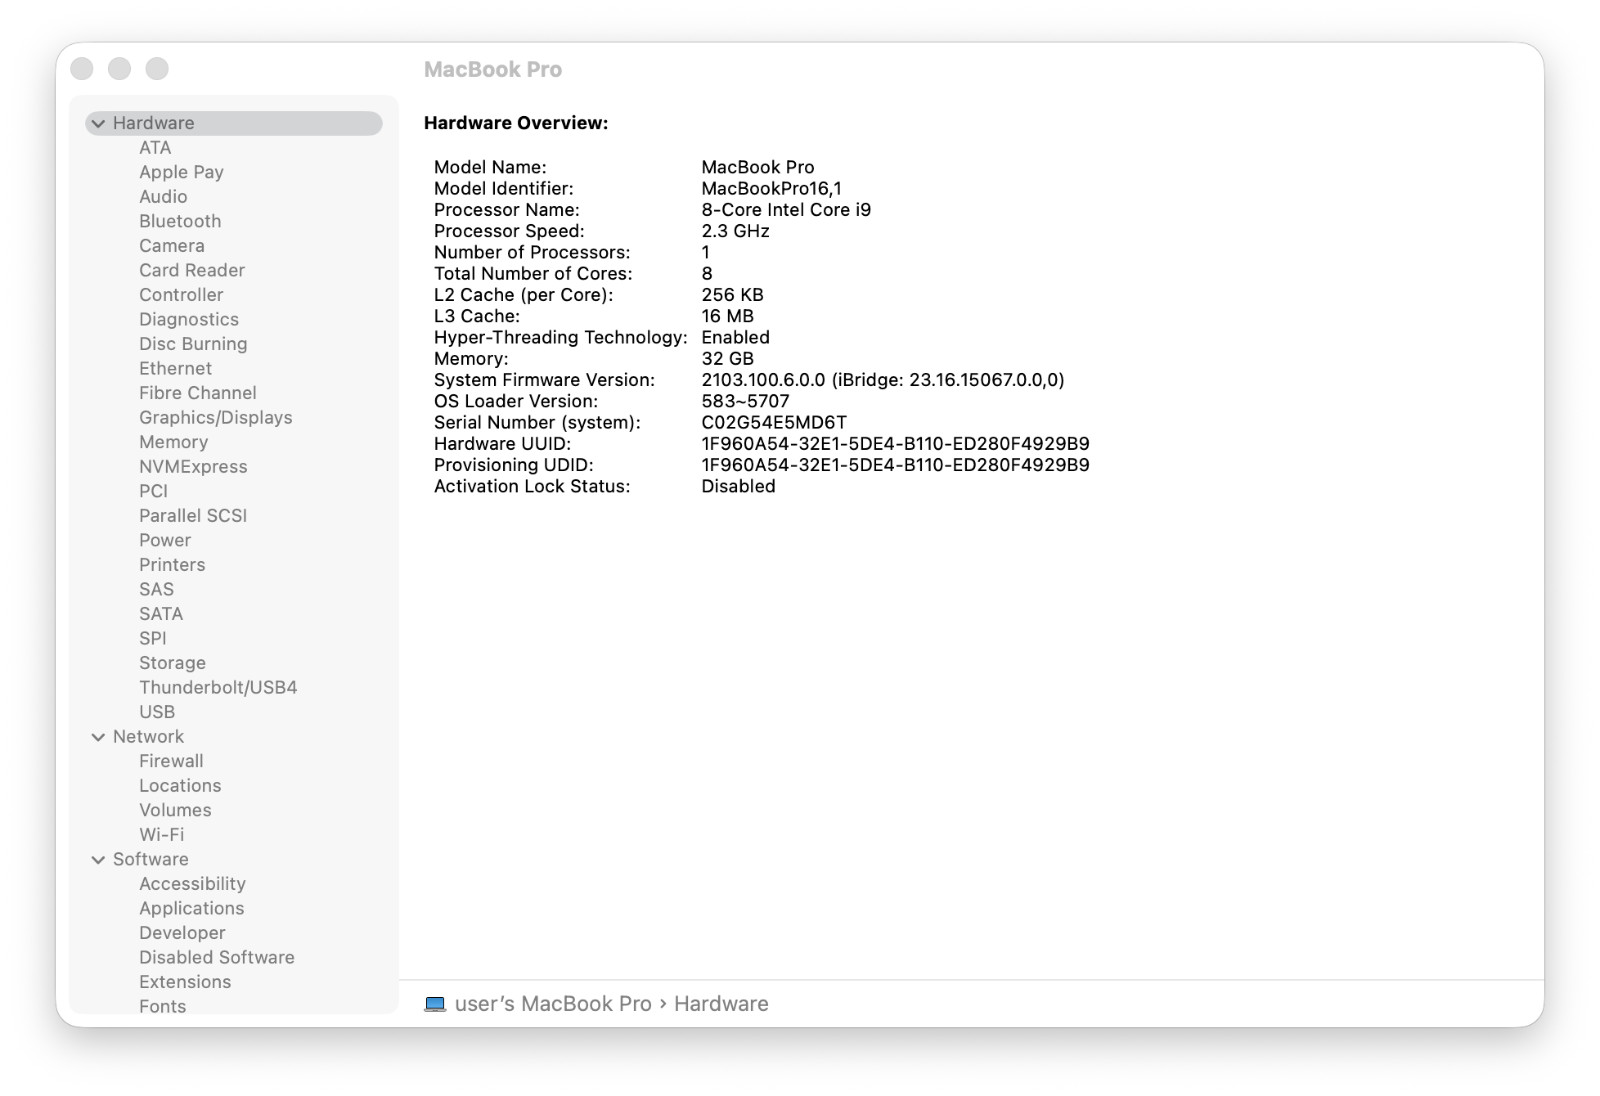This screenshot has width=1600, height=1096.
Task: Select Fonts under Software
Action: [162, 1007]
